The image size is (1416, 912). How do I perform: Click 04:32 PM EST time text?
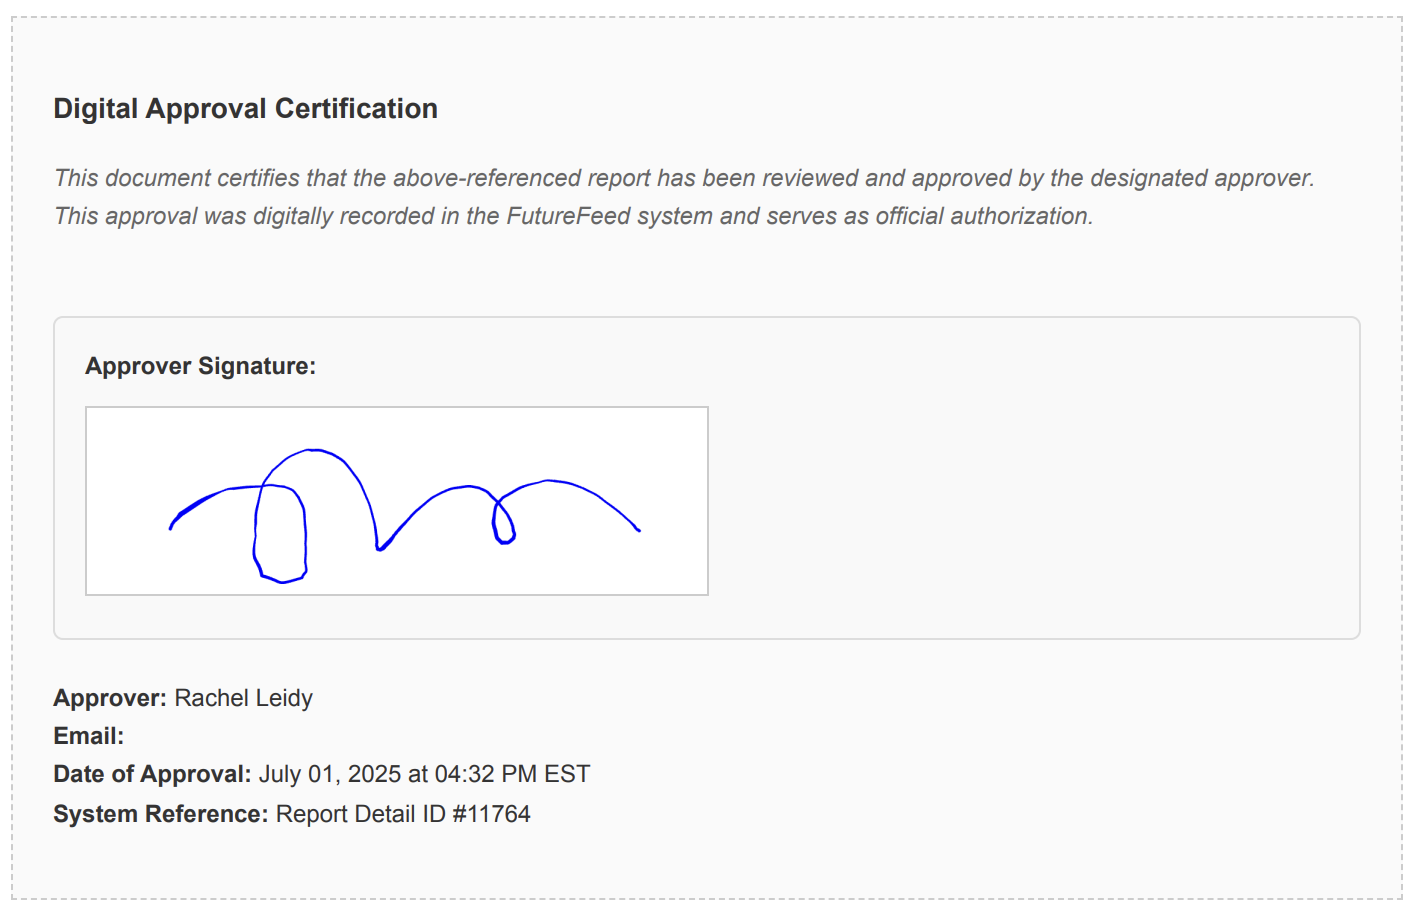512,774
